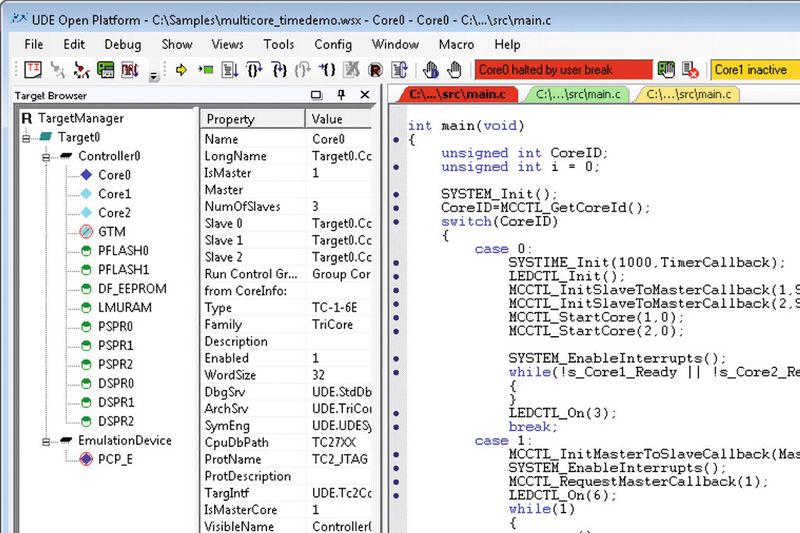Open the Tools menu
The image size is (800, 533).
coord(279,44)
